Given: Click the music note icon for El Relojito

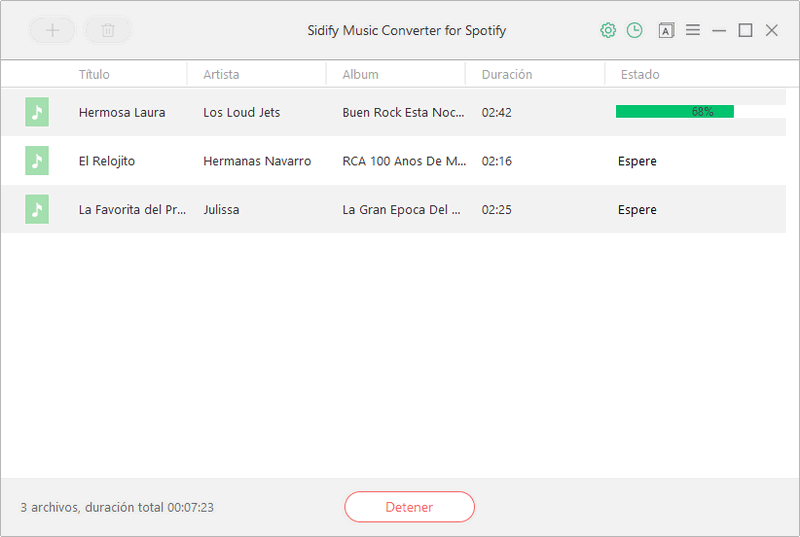Looking at the screenshot, I should 37,161.
